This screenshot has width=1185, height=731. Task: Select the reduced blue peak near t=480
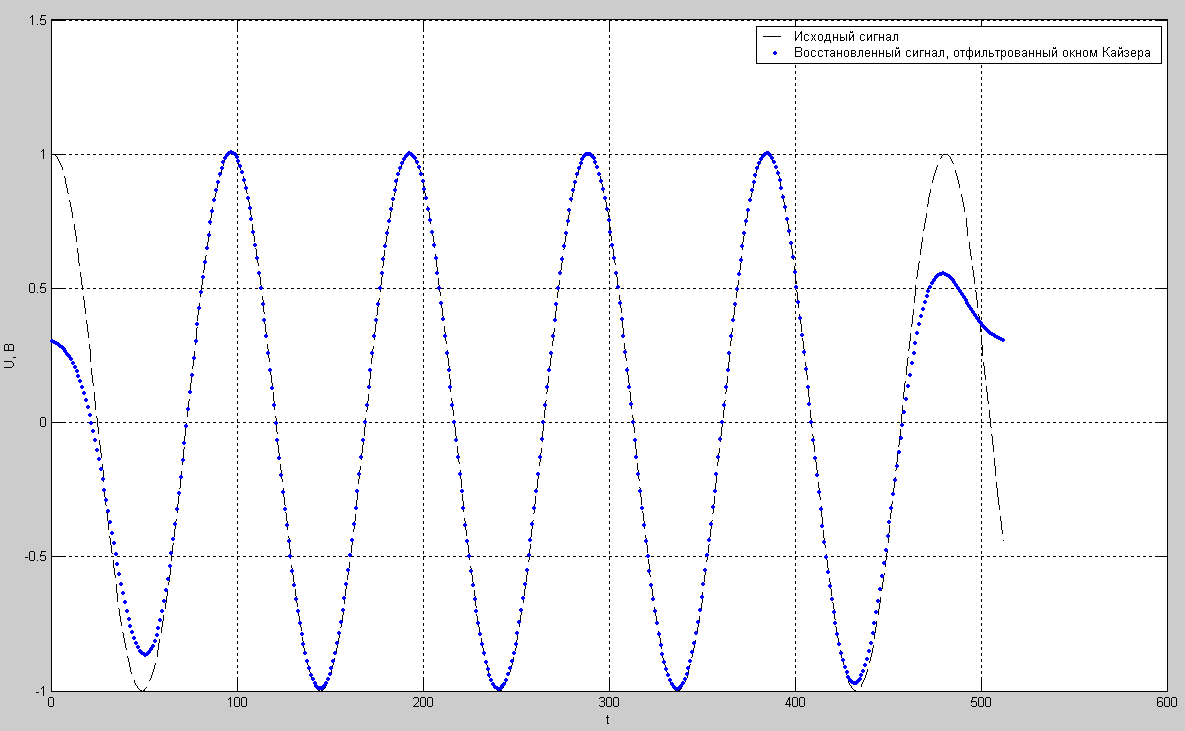point(942,273)
